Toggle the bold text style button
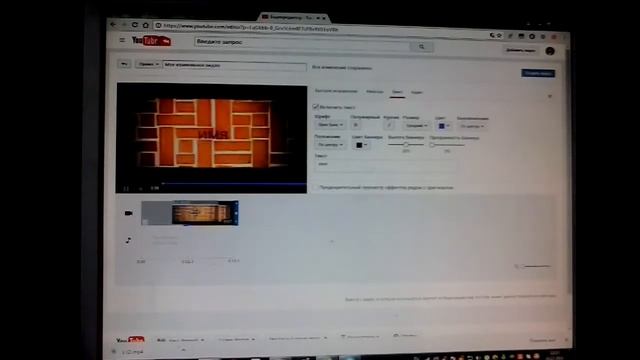This screenshot has width=640, height=360. coord(356,125)
